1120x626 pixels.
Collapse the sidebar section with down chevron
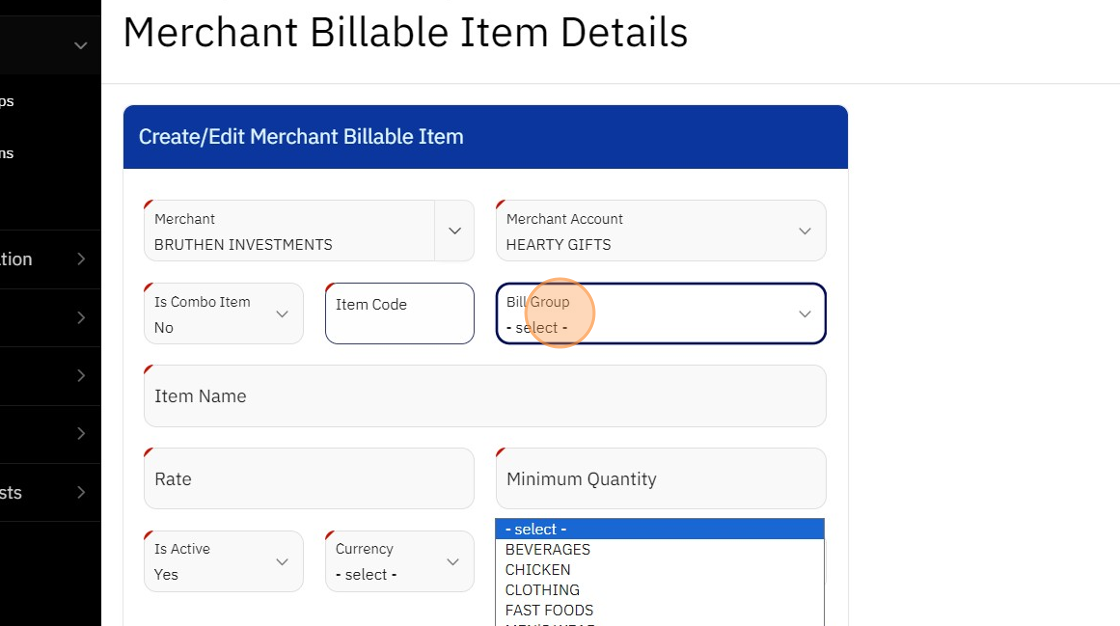click(x=81, y=45)
